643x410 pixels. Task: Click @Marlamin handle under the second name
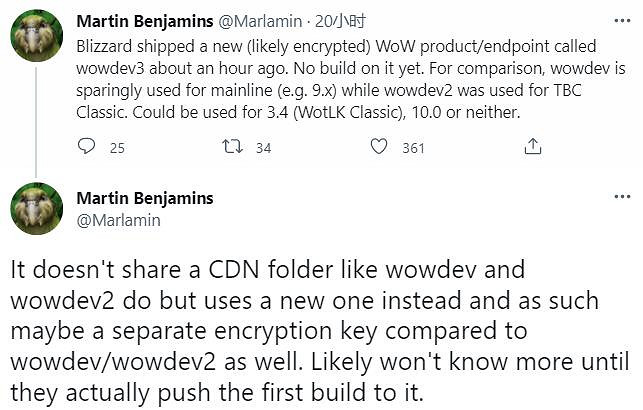(x=118, y=220)
